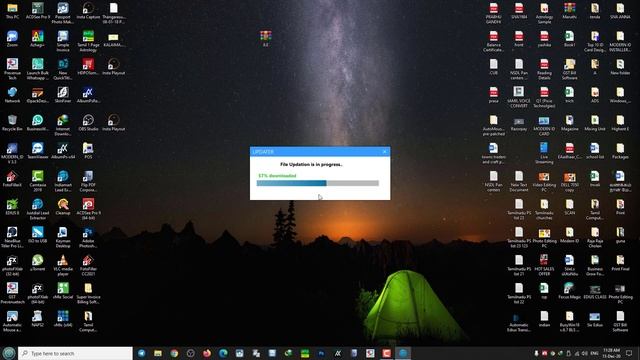640x360 pixels.
Task: Select the Packages folder
Action: (x=620, y=151)
